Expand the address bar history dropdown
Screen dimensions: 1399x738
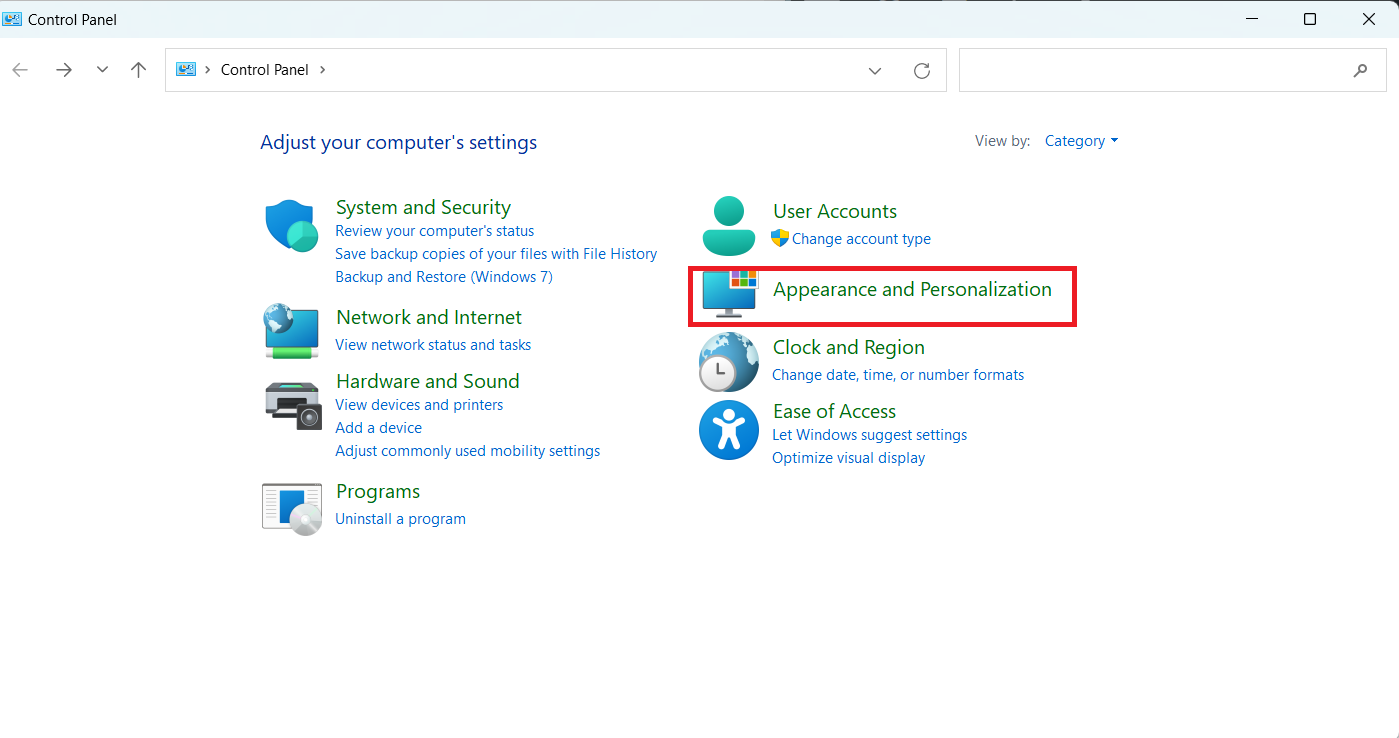click(x=875, y=70)
